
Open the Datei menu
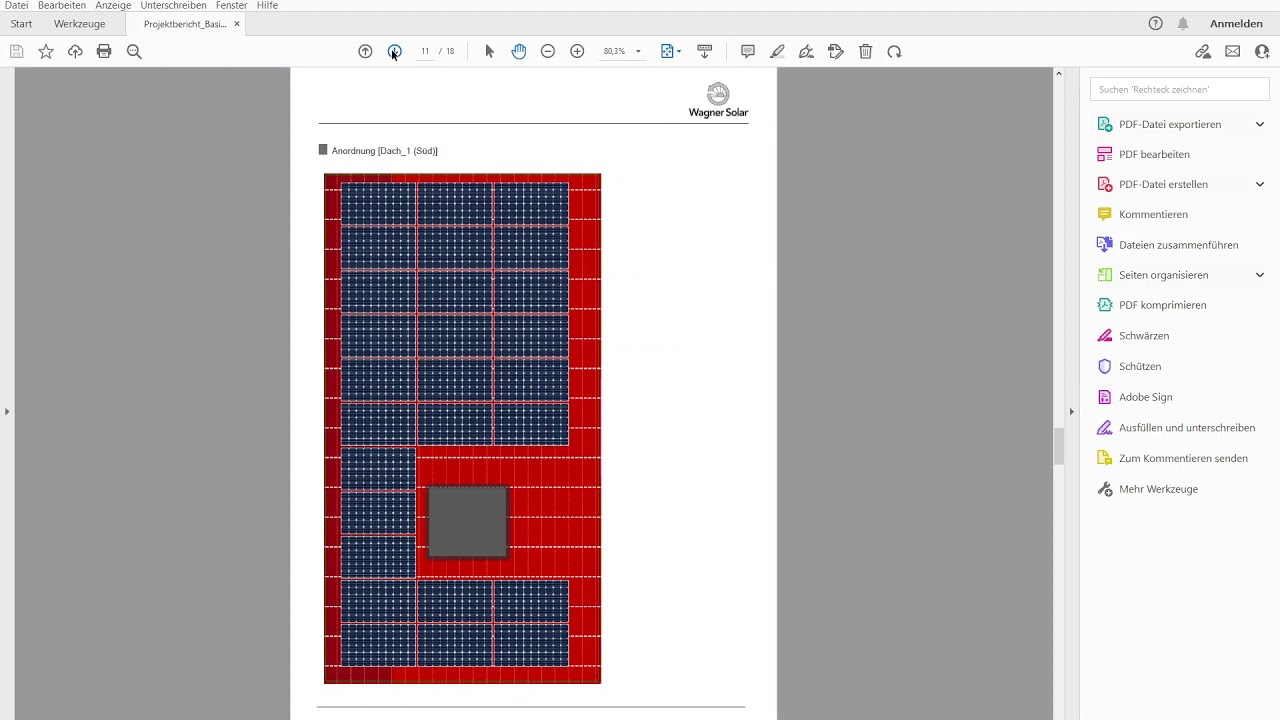tap(16, 5)
